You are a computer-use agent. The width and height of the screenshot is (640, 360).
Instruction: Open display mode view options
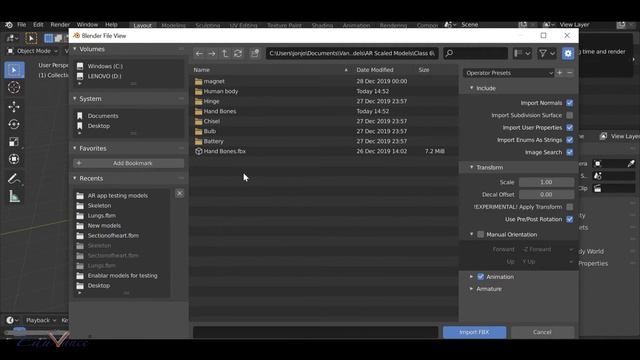[522, 53]
